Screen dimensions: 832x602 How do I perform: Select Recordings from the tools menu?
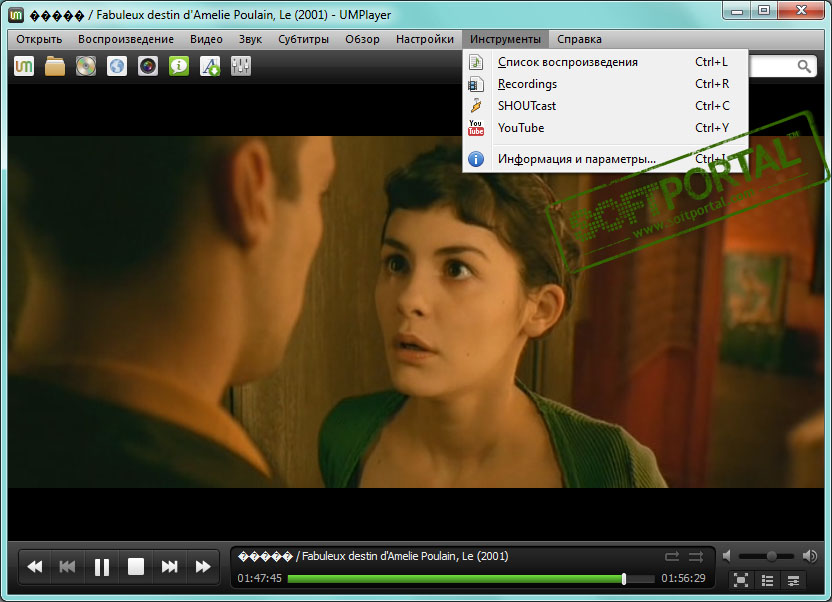click(x=605, y=84)
